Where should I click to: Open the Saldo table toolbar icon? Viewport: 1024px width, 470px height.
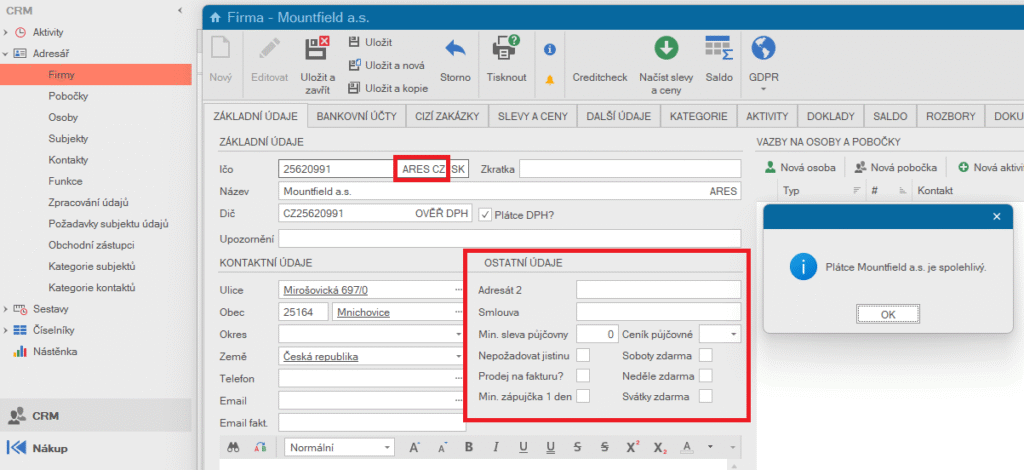[718, 48]
